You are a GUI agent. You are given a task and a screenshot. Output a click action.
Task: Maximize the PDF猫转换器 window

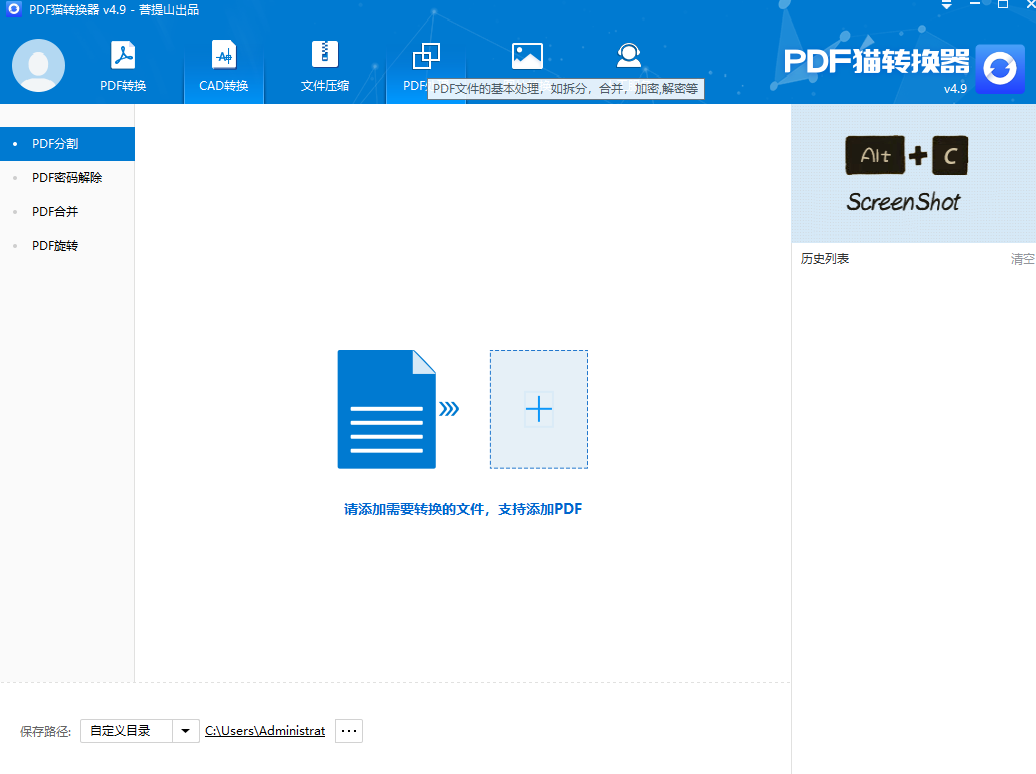pos(1002,5)
